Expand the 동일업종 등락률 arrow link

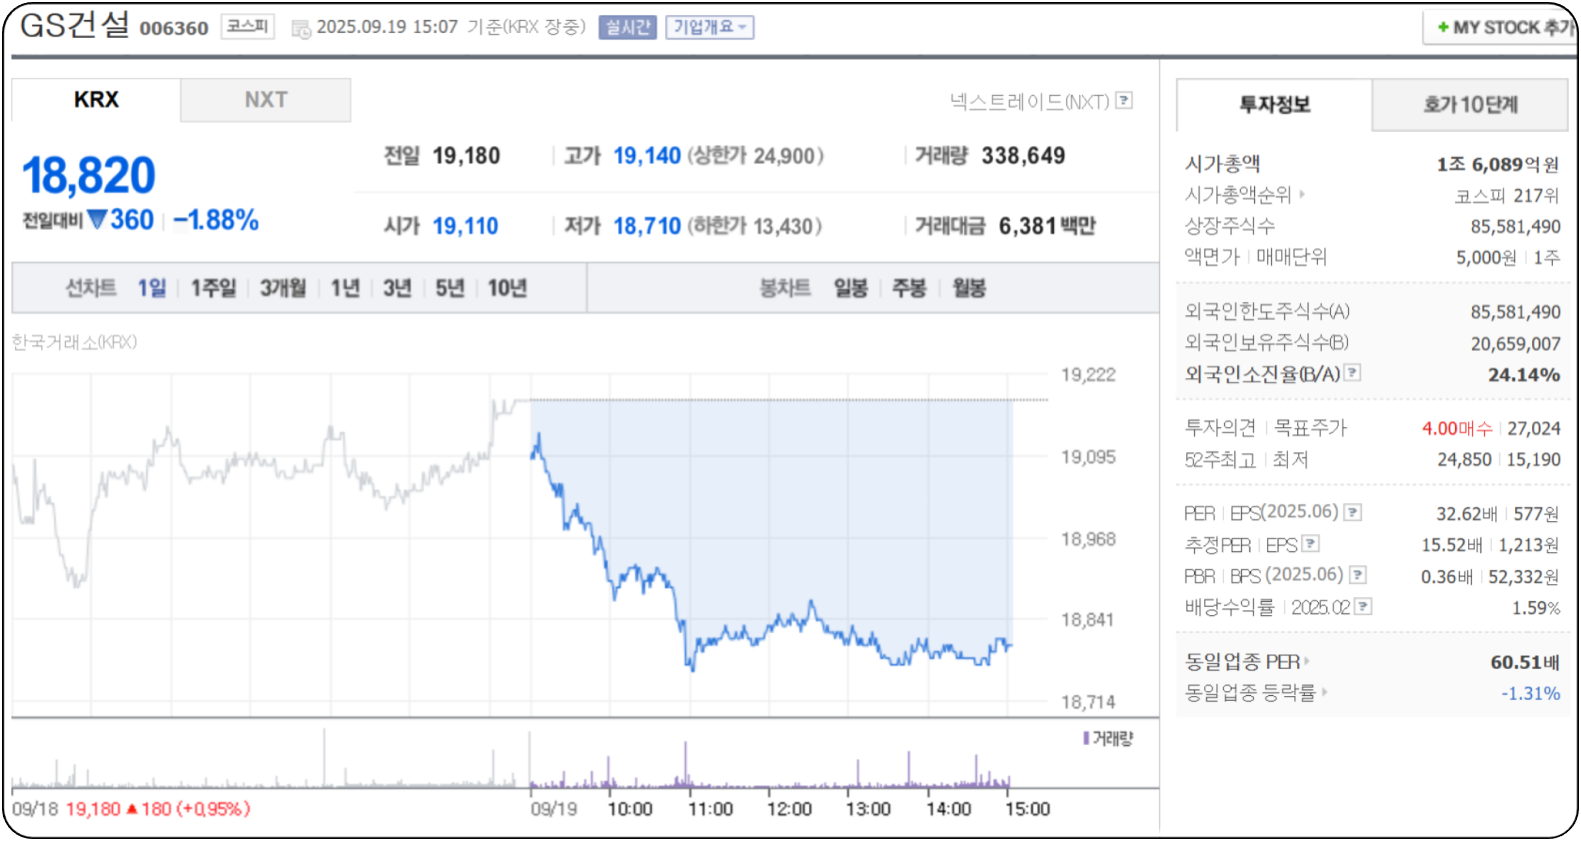pyautogui.click(x=1324, y=692)
